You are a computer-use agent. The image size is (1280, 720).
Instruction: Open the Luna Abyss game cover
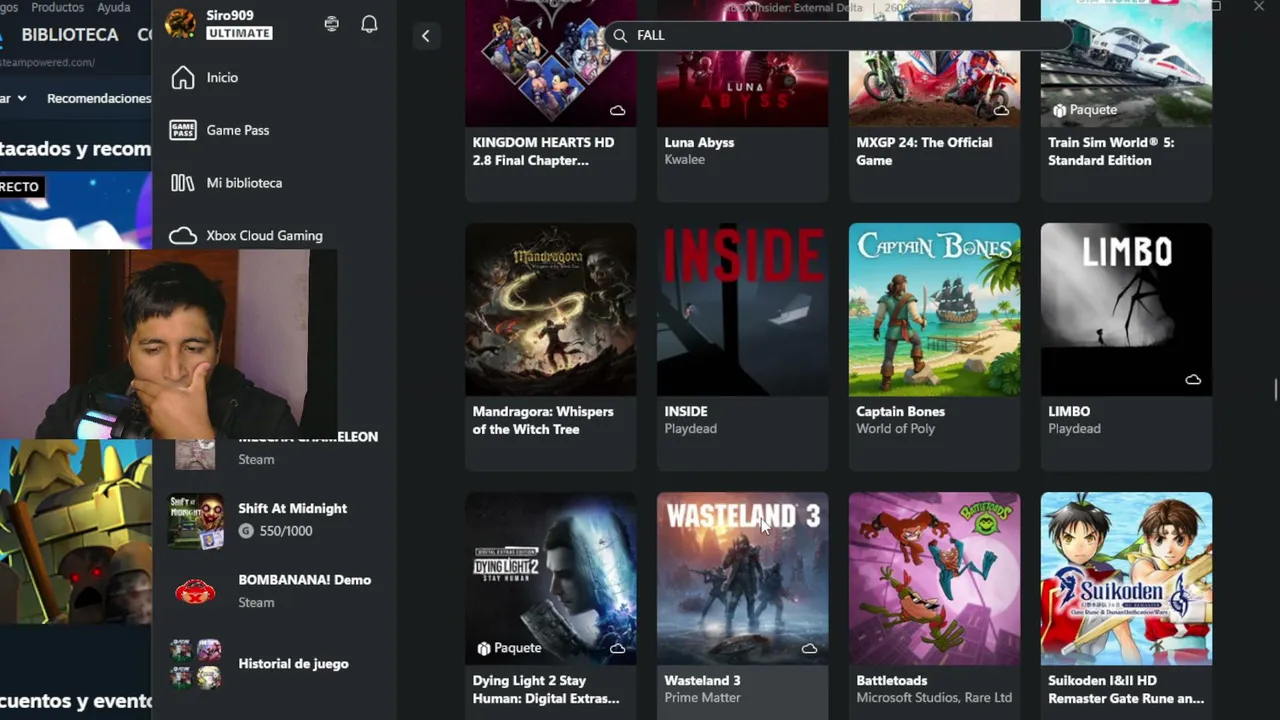click(742, 63)
